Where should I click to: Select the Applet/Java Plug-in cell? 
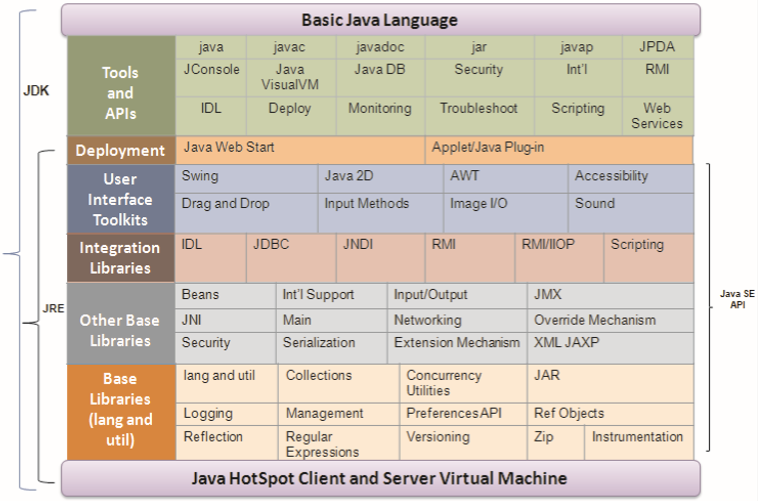(x=559, y=149)
